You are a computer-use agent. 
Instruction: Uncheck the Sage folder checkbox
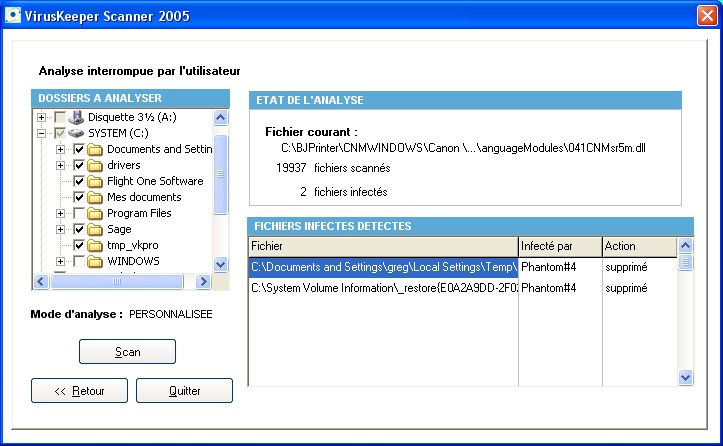pos(79,229)
